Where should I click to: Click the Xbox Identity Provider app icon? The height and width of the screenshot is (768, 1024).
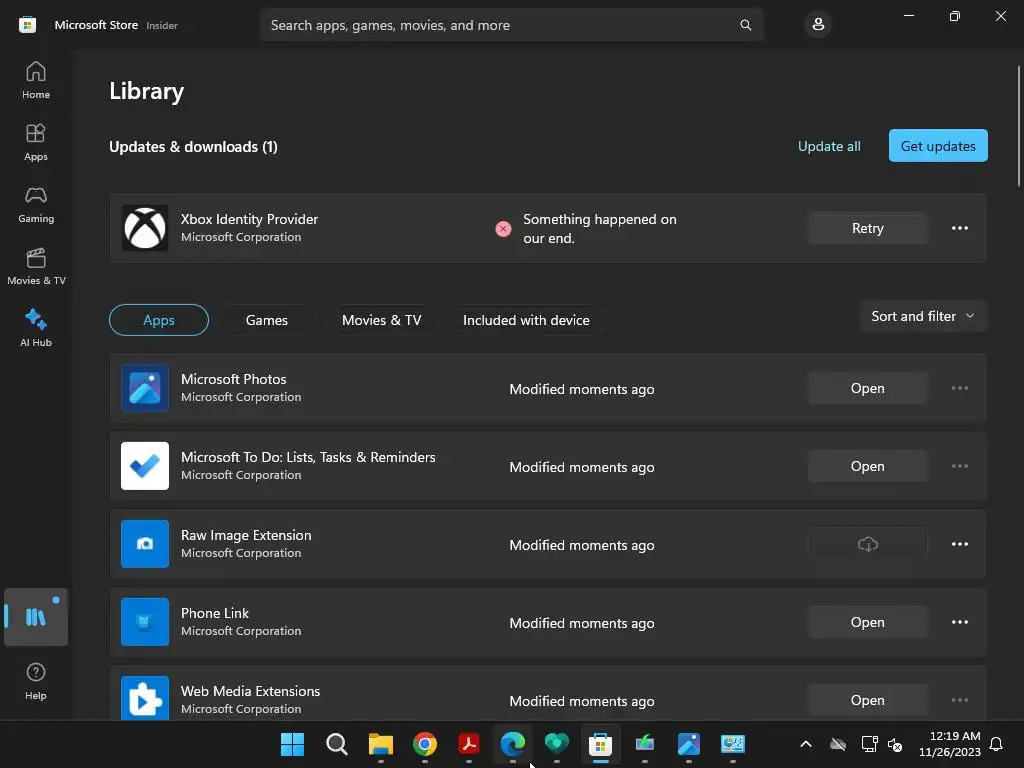pos(145,228)
